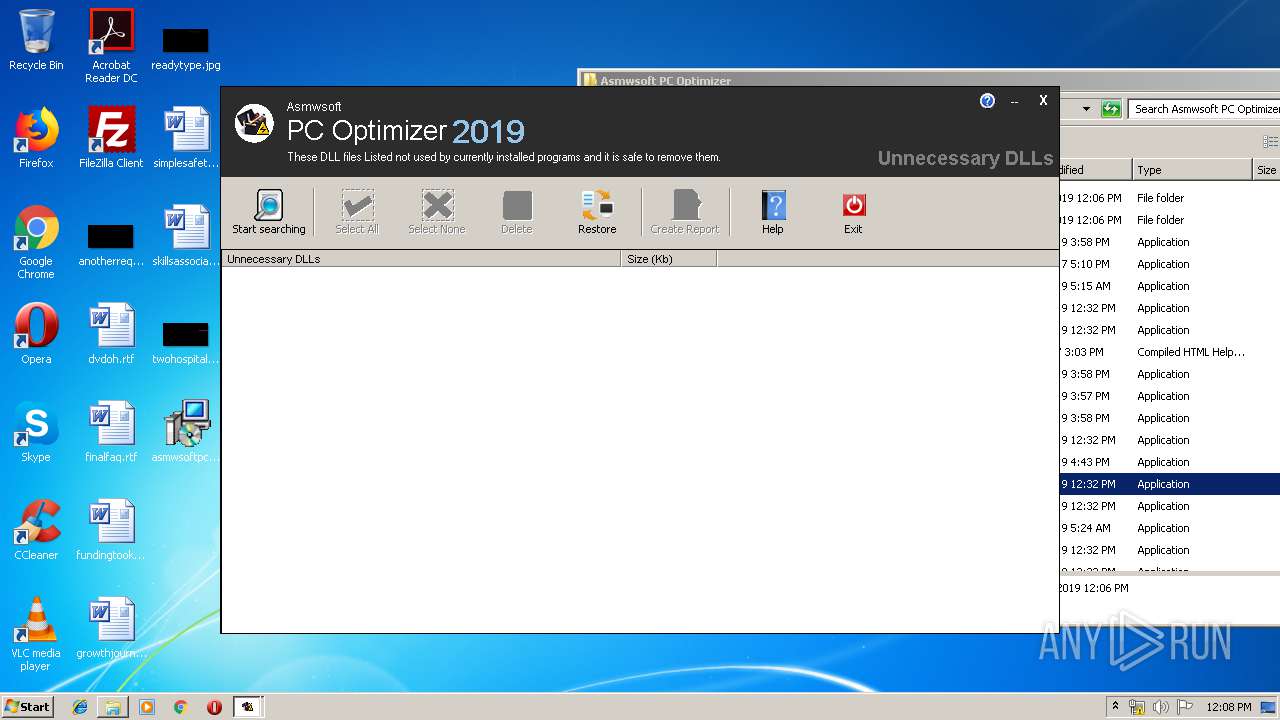Launch Opera from the taskbar
The height and width of the screenshot is (720, 1280).
(214, 707)
